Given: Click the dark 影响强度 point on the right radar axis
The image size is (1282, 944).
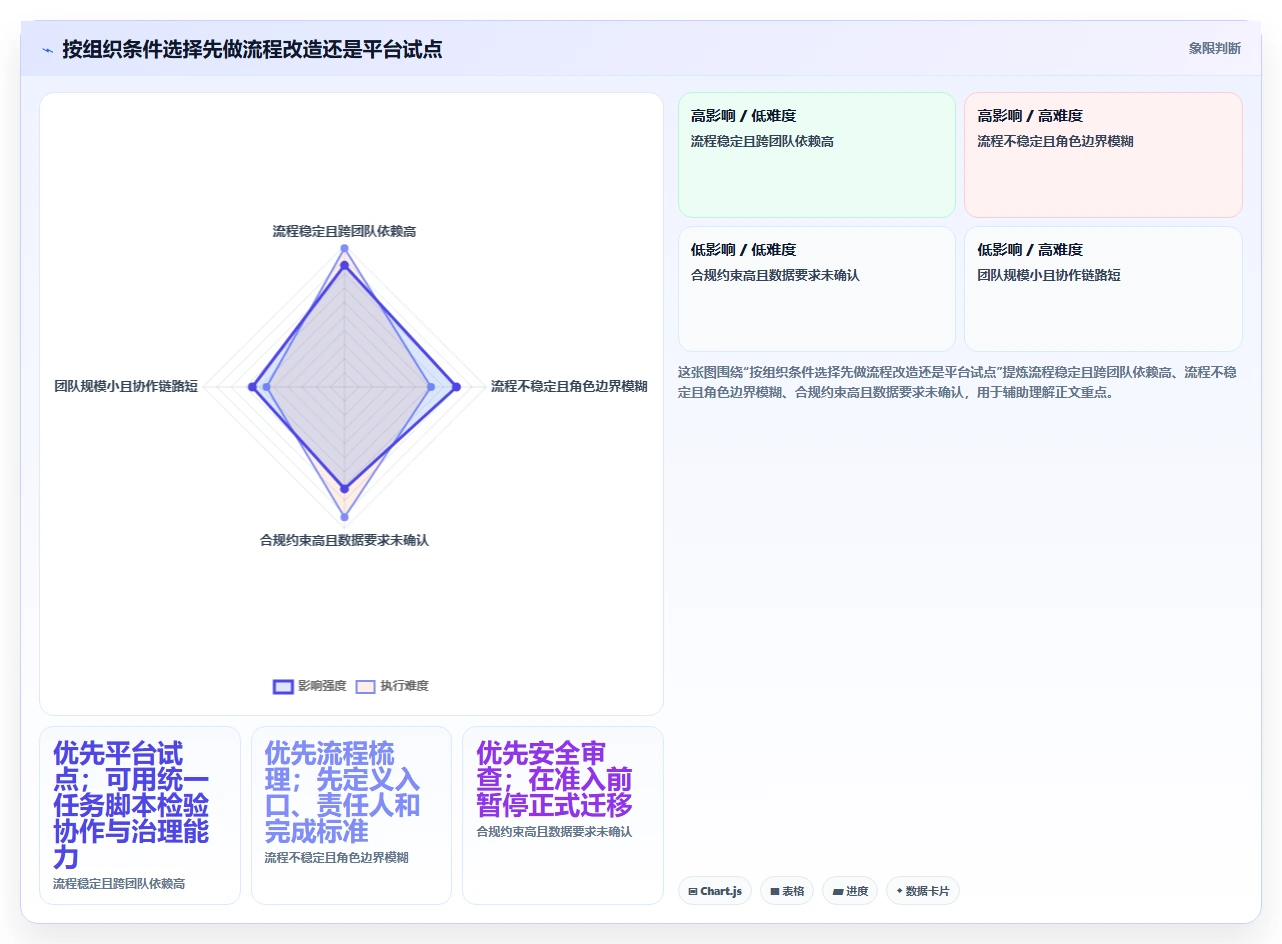Looking at the screenshot, I should [x=457, y=387].
